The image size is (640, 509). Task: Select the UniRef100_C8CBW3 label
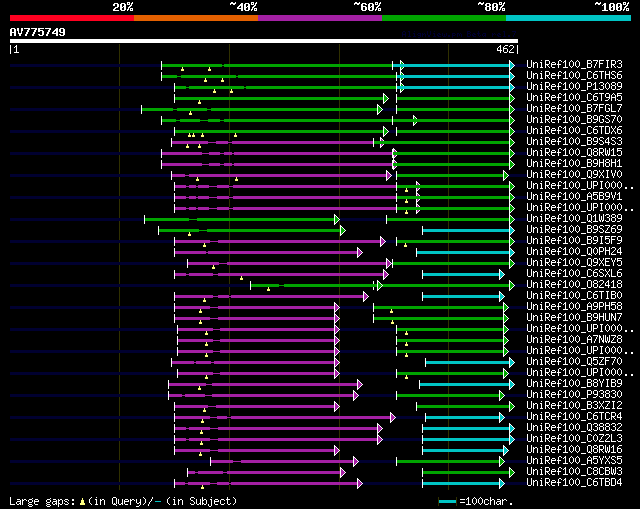(x=574, y=472)
